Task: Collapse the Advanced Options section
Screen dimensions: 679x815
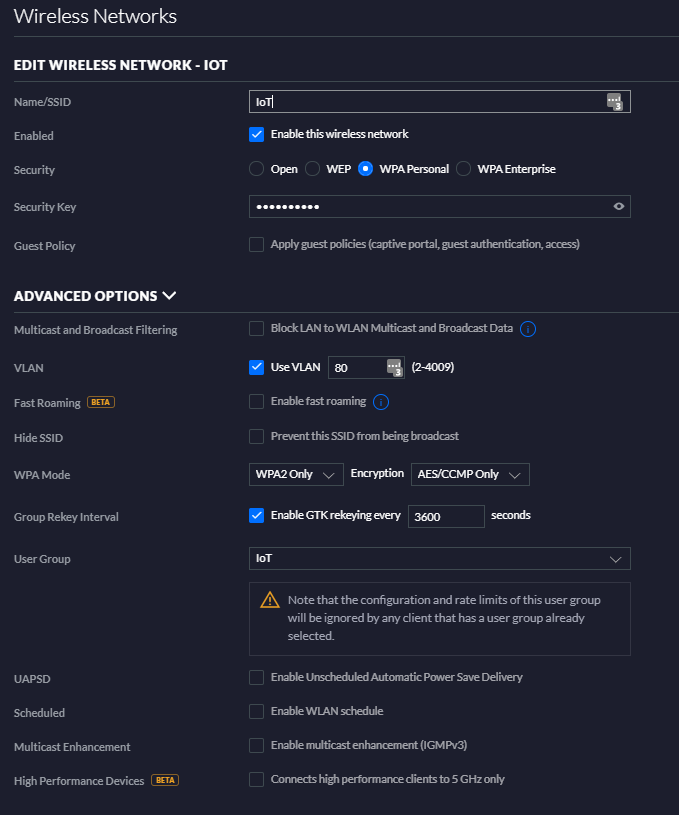Action: point(169,296)
